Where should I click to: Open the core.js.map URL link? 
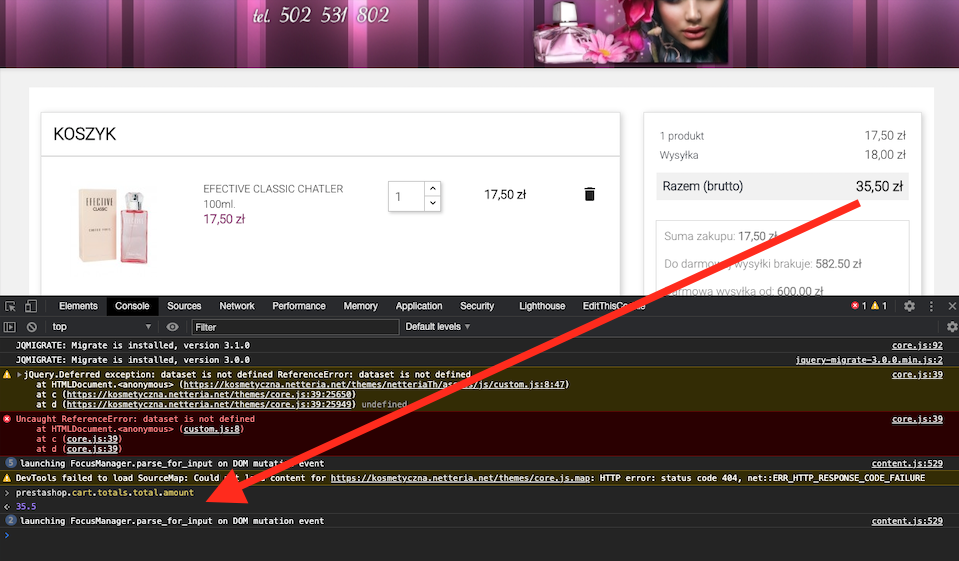click(461, 478)
